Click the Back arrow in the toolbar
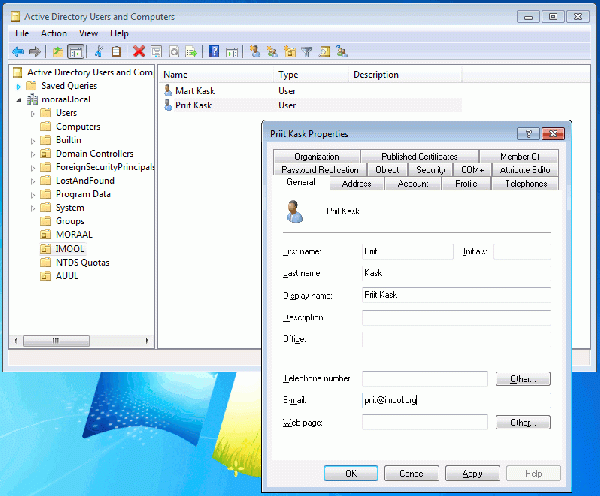The width and height of the screenshot is (600, 496). click(18, 51)
